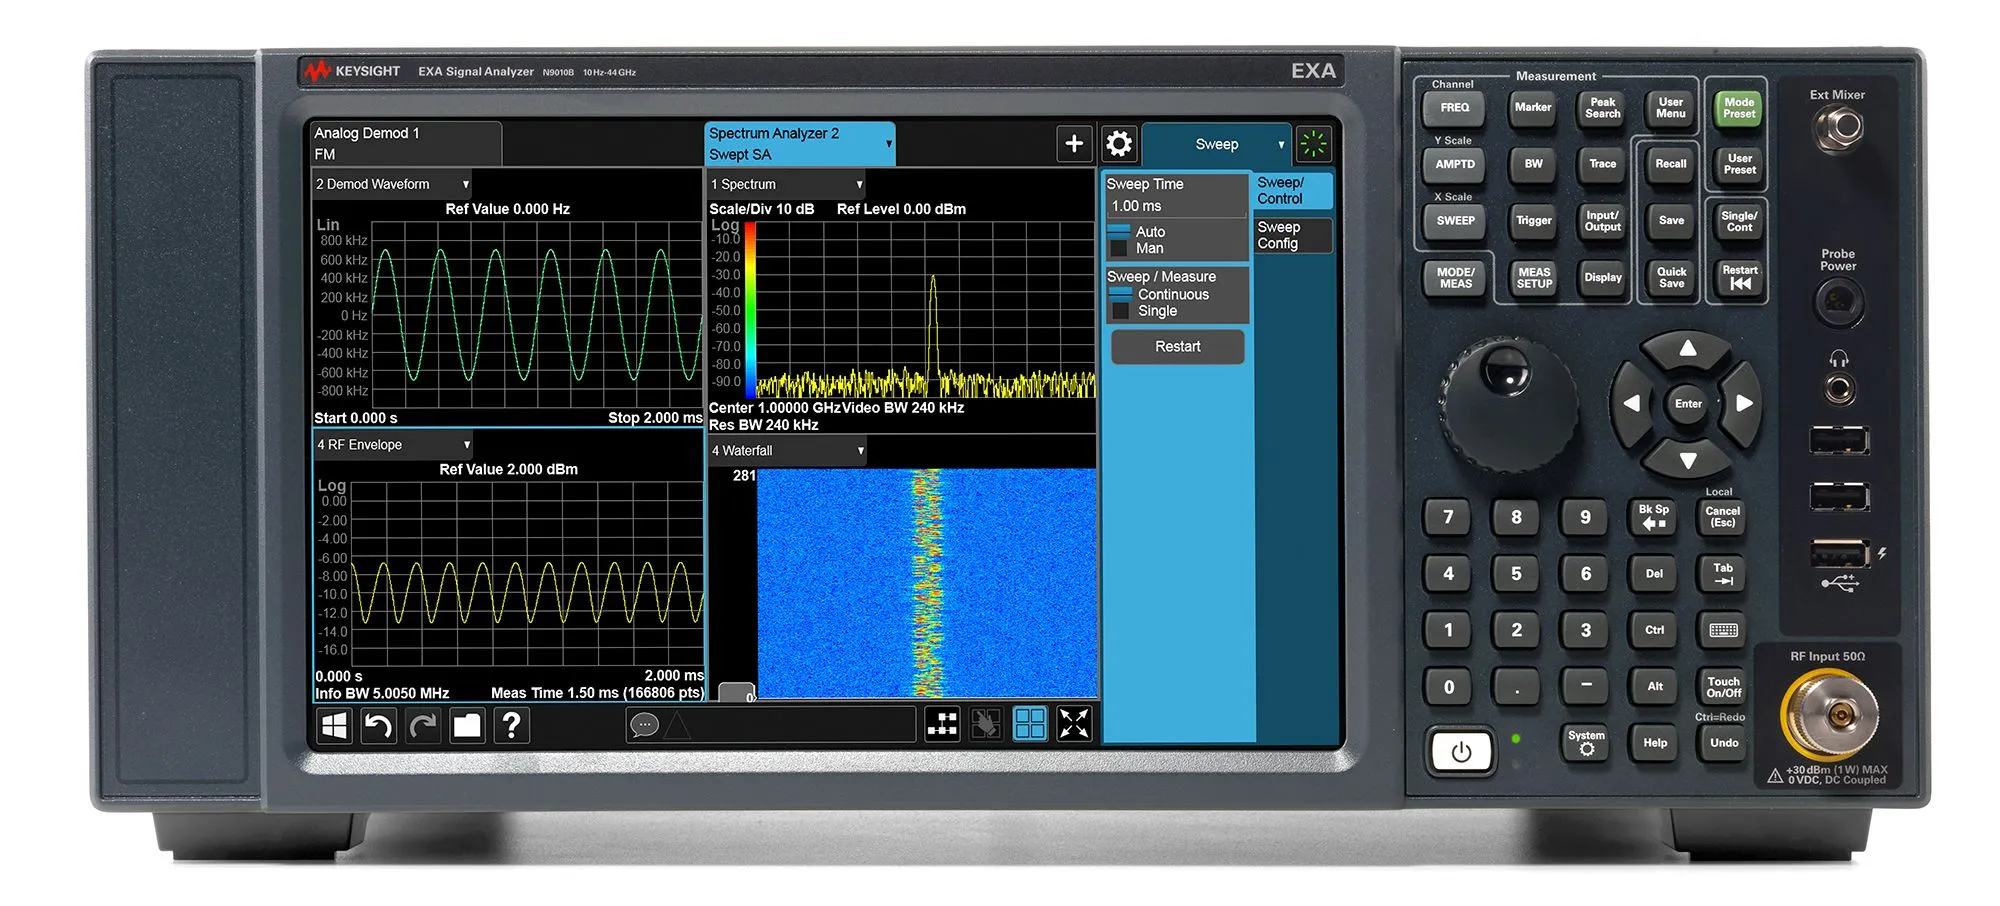This screenshot has height=906, width=2000.
Task: Switch to the Sweep Config tab
Action: coord(1290,235)
